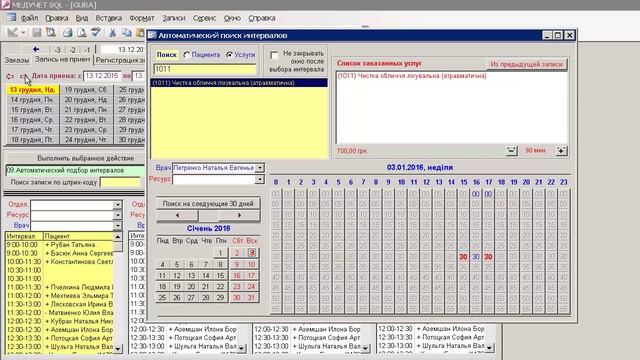This screenshot has height=360, width=640.
Task: Select 09.Автоматический подбор интервалов action
Action: tap(75, 171)
